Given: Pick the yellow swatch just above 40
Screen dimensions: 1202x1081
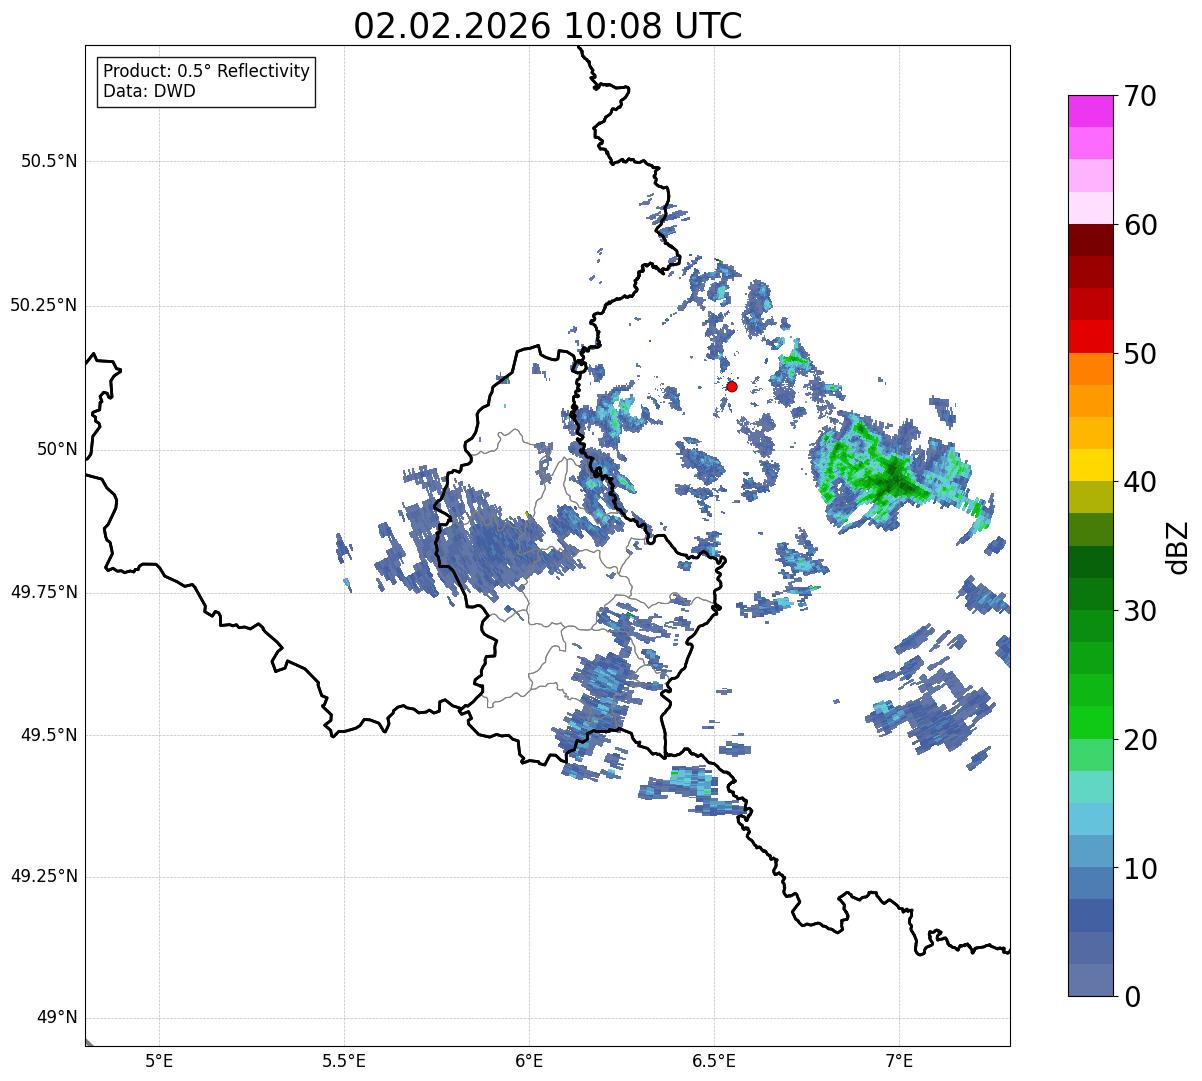Looking at the screenshot, I should point(1090,465).
